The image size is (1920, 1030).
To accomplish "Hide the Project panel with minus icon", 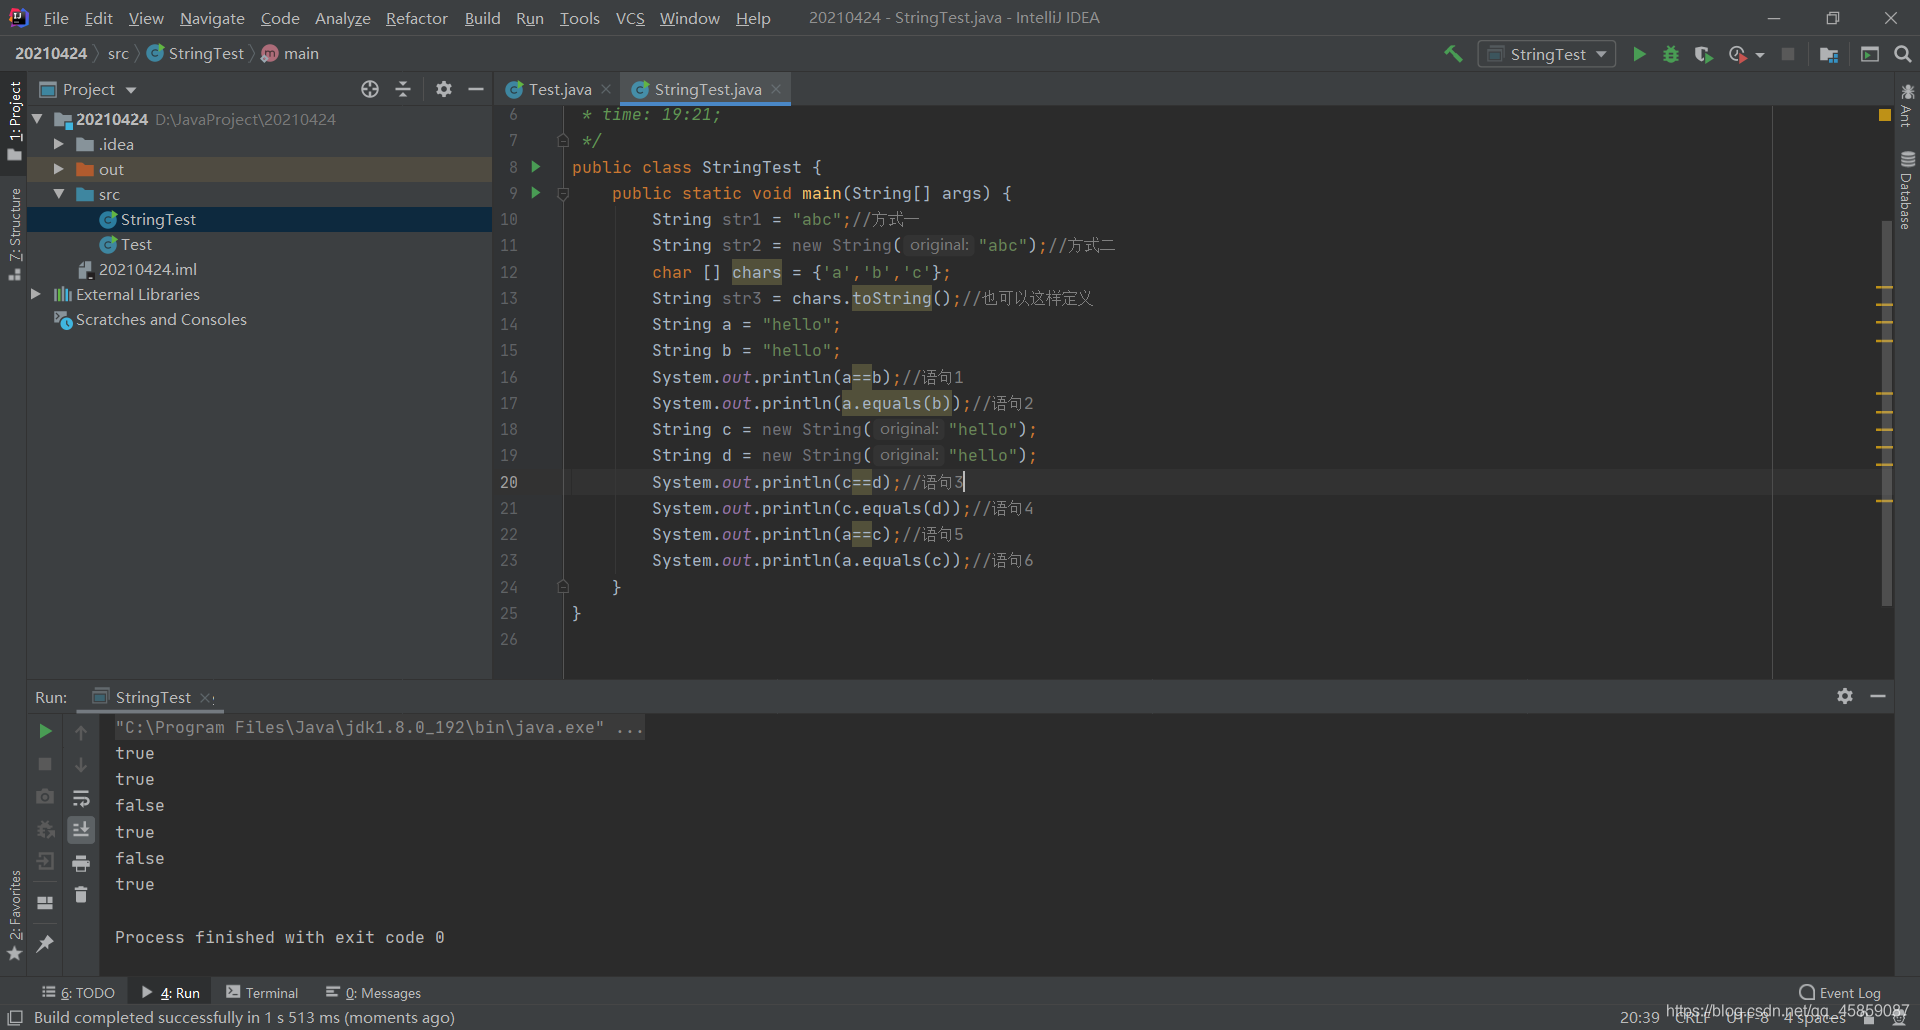I will click(x=476, y=89).
